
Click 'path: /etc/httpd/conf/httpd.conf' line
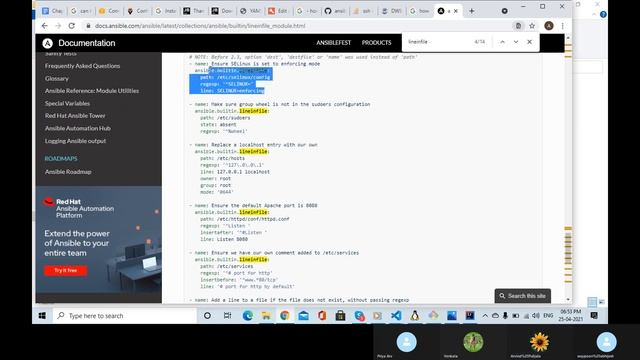pos(244,219)
